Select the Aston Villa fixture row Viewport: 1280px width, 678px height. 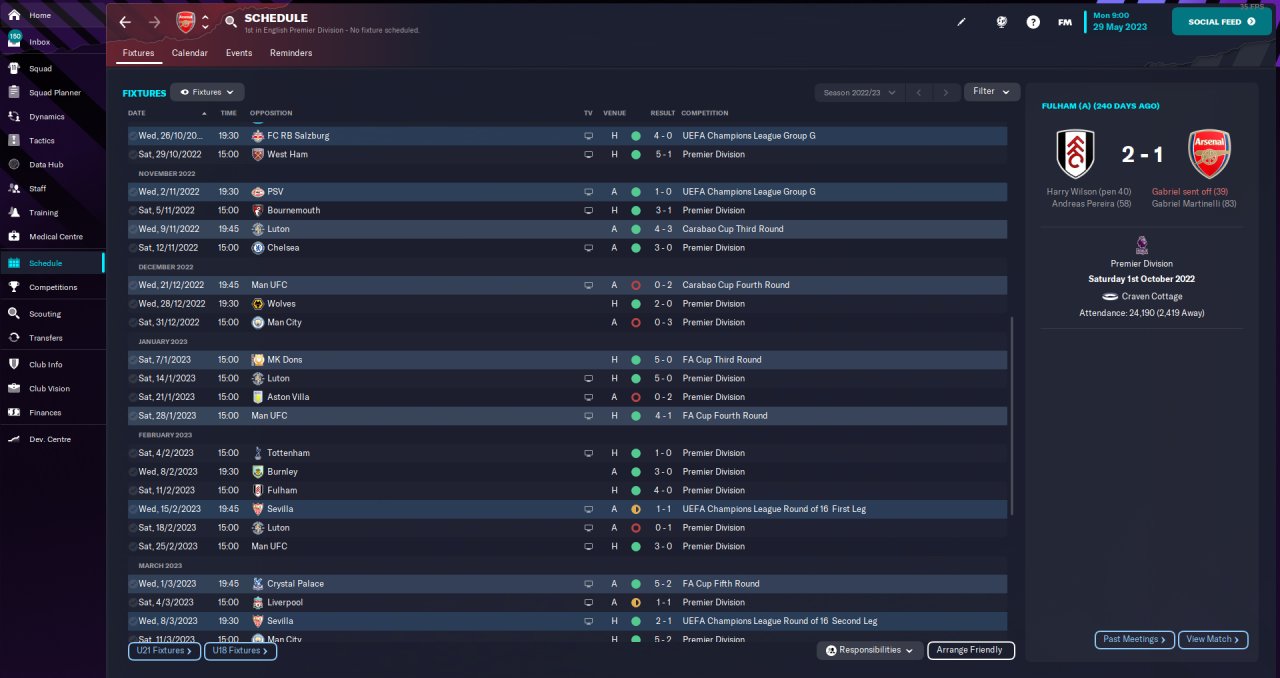point(567,397)
